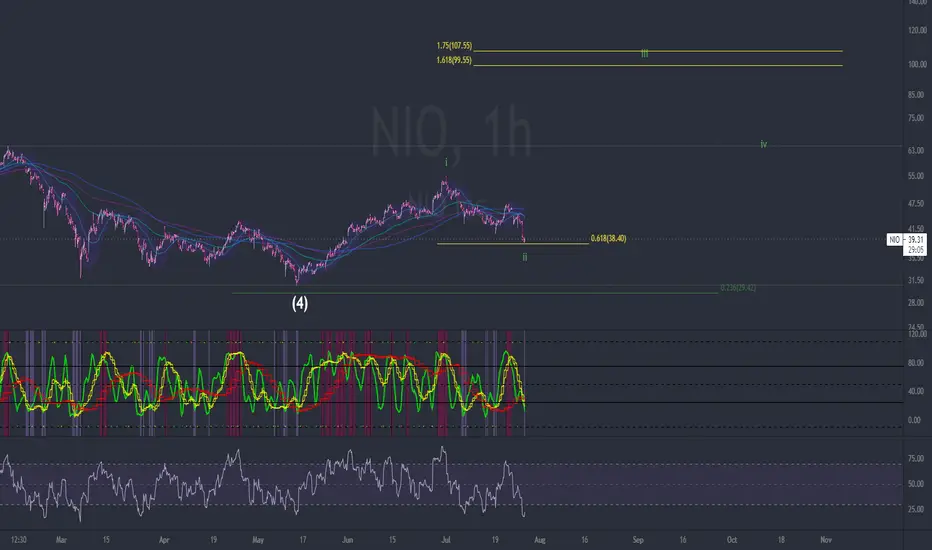932x550 pixels.
Task: Click the 25.00 RSI scale label
Action: click(916, 510)
